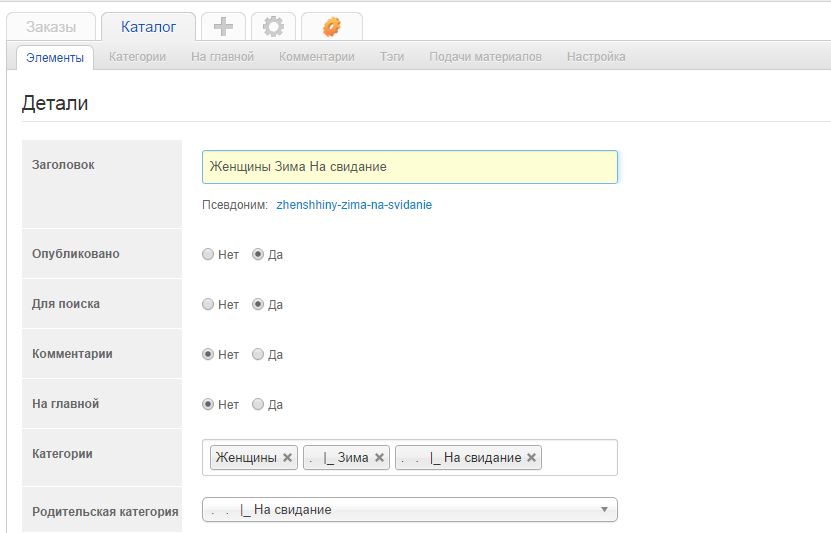Open the Настройка sub-tab

596,57
